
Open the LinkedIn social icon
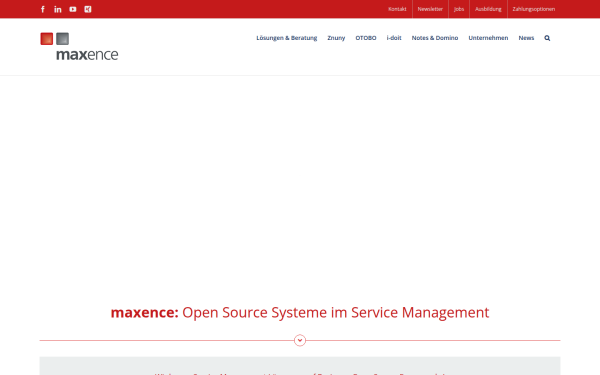tap(58, 9)
